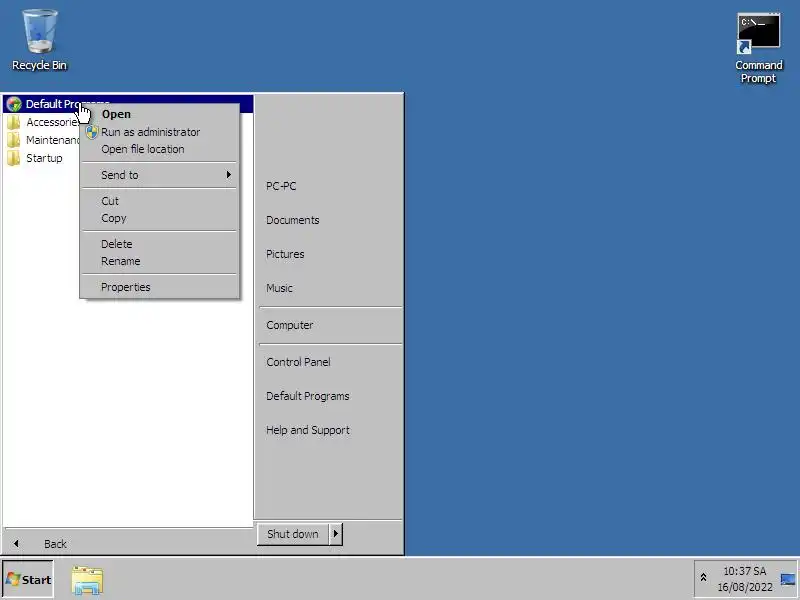This screenshot has height=600, width=800.
Task: Open Documents from the Start menu
Action: pos(293,220)
